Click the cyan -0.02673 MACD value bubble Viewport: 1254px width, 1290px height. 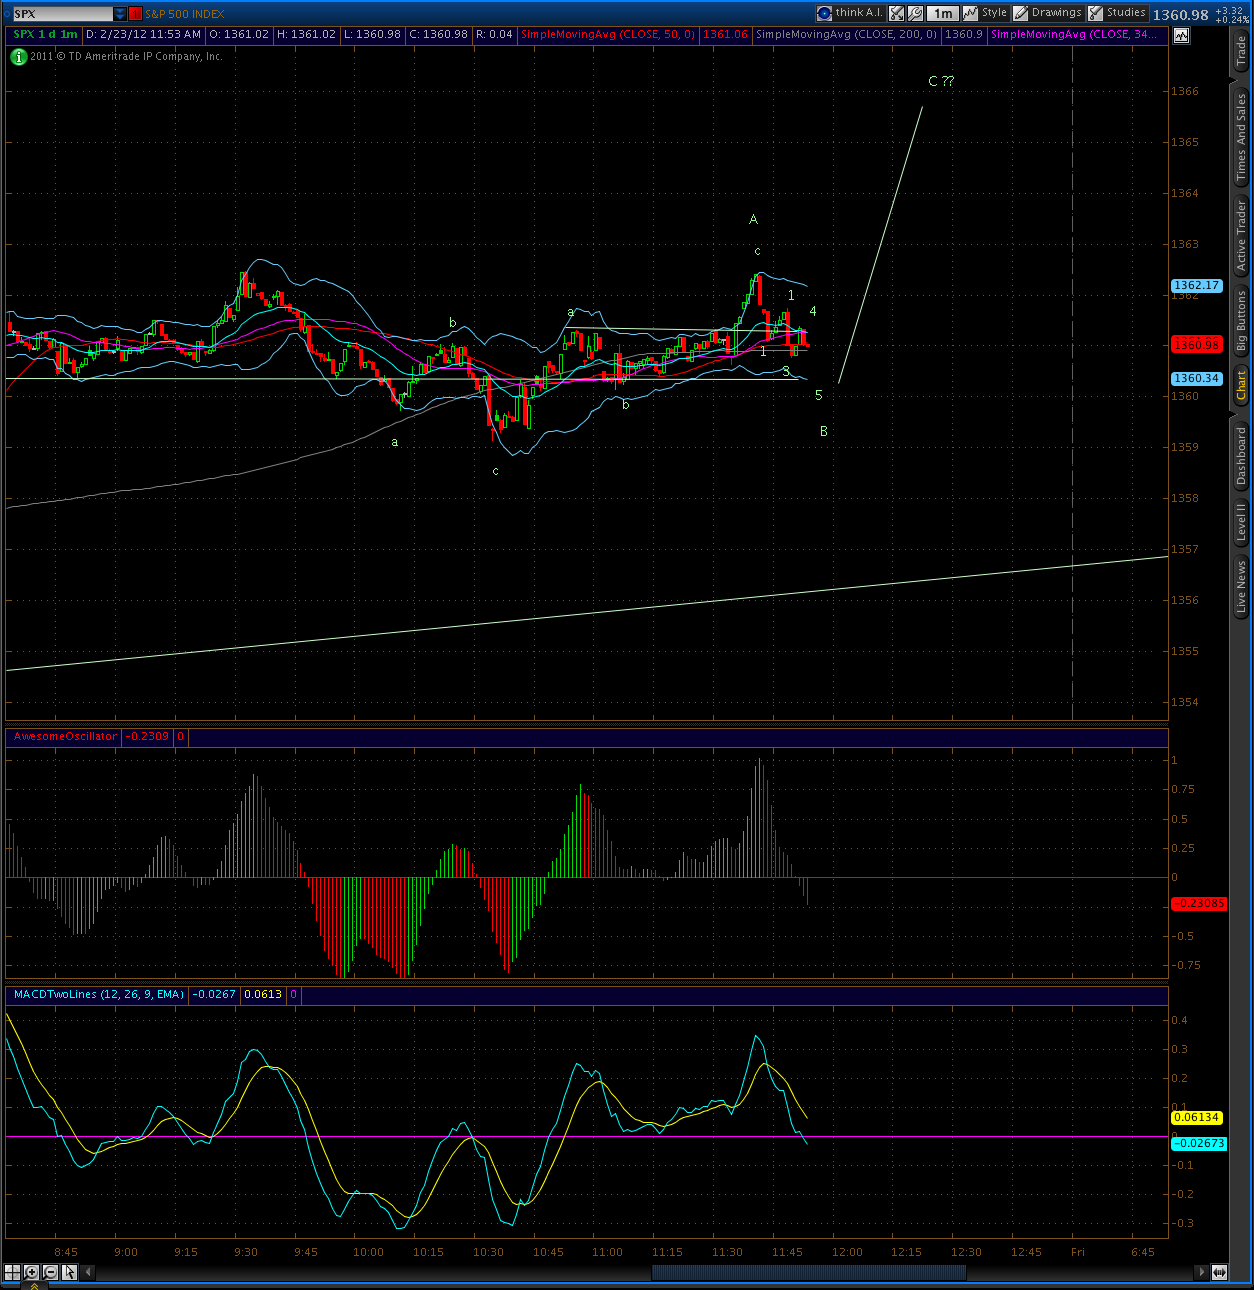[1198, 1143]
